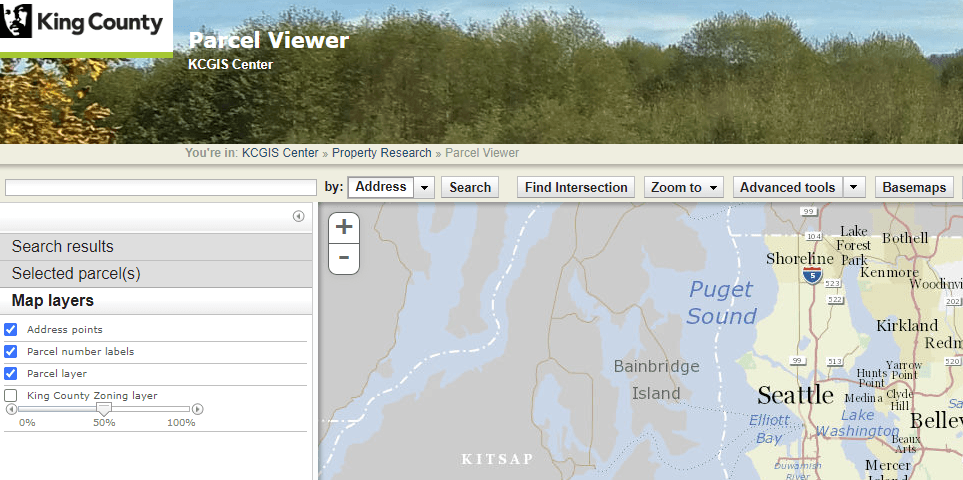This screenshot has width=963, height=480.
Task: Click the Find Intersection button
Action: [576, 187]
